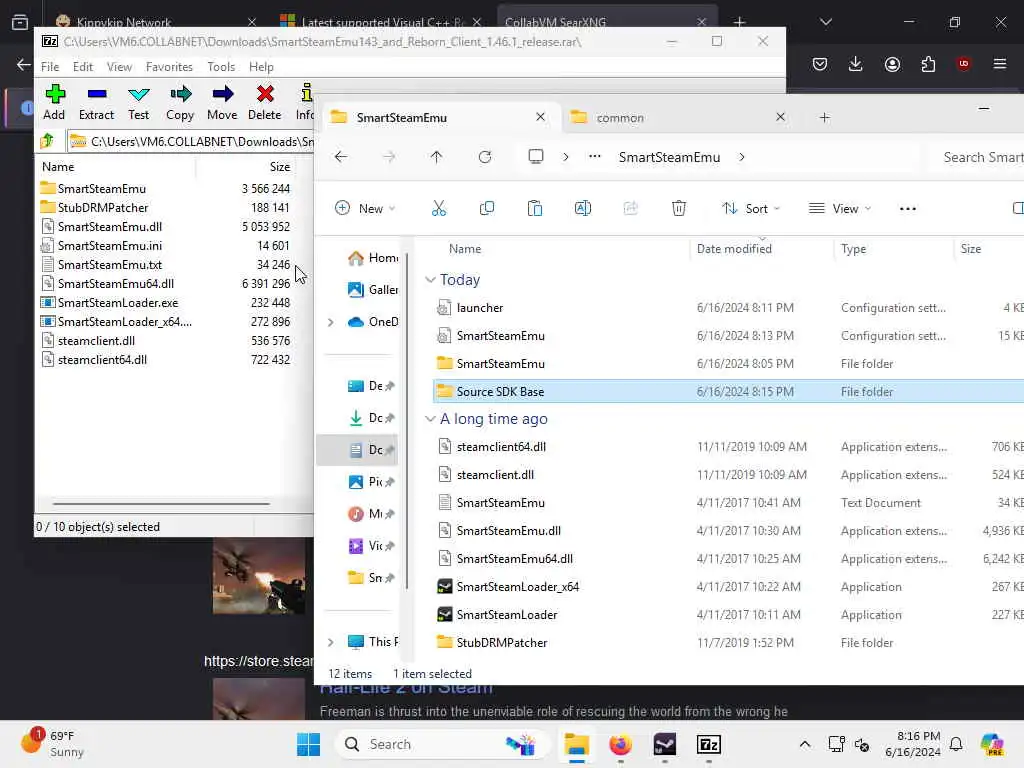1024x768 pixels.
Task: Open File Explorer from the taskbar
Action: [x=577, y=744]
